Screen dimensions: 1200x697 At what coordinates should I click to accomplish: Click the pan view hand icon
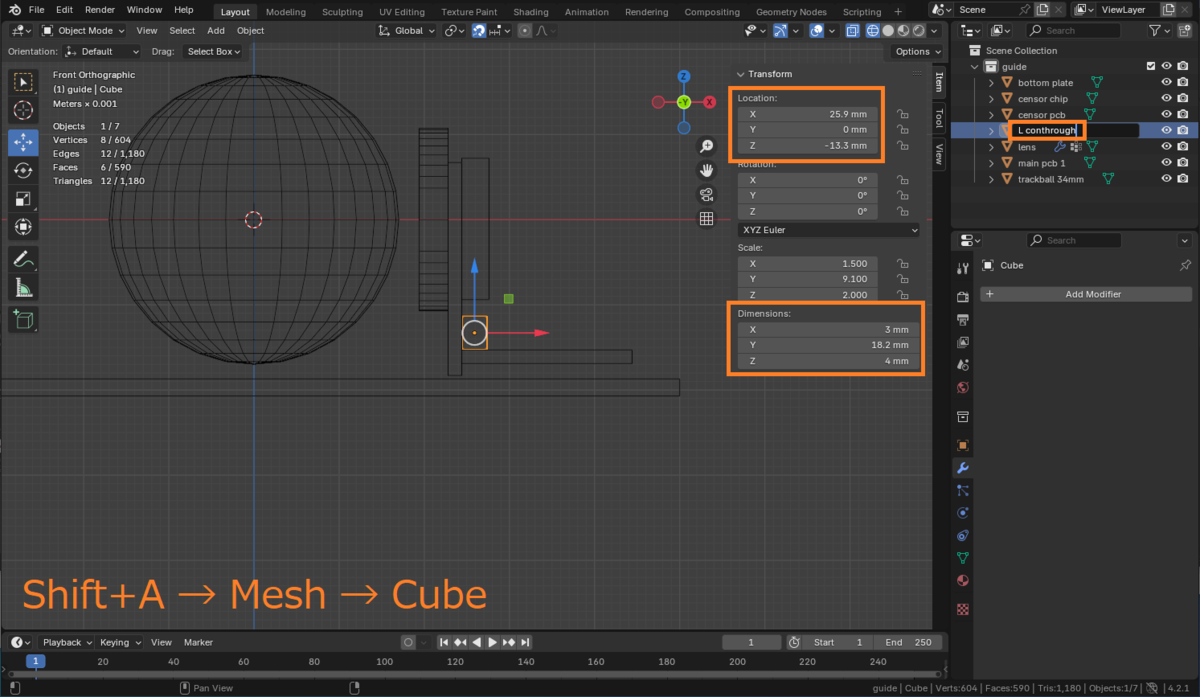(x=706, y=171)
